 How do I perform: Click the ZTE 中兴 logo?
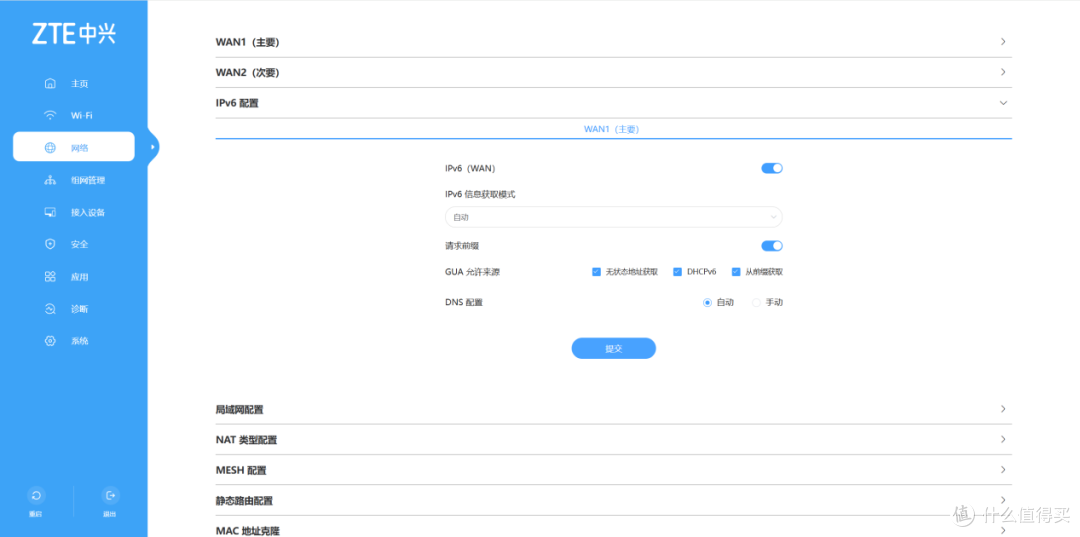pyautogui.click(x=74, y=33)
